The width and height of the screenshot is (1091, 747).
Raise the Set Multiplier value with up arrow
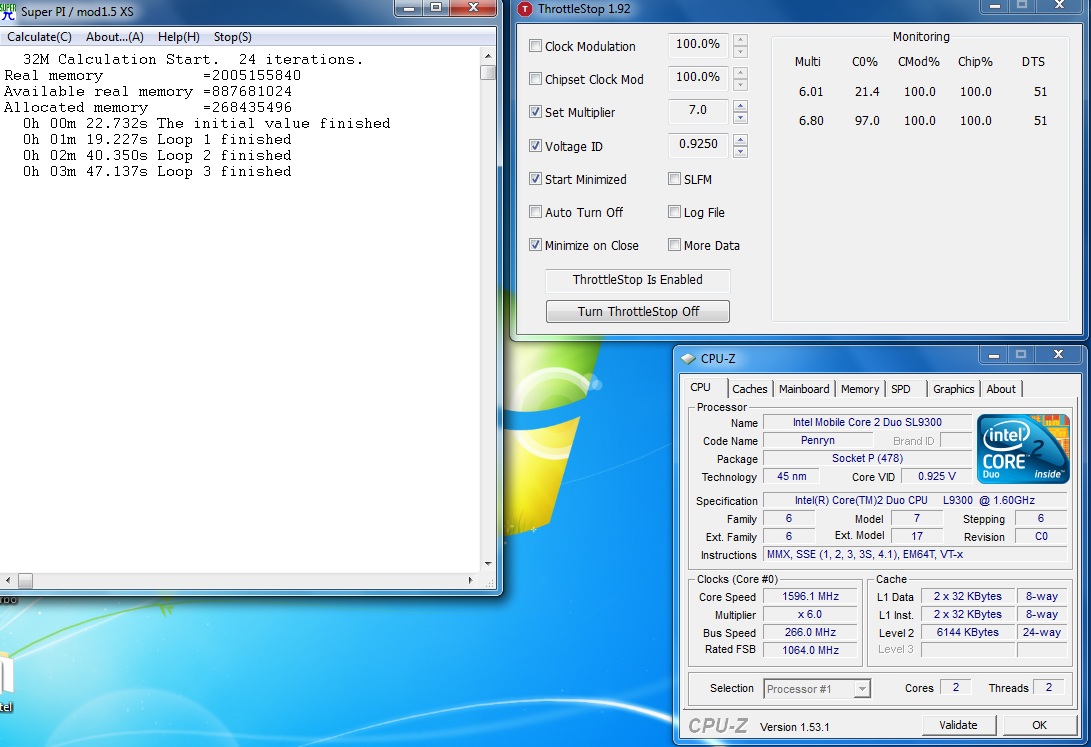point(740,106)
